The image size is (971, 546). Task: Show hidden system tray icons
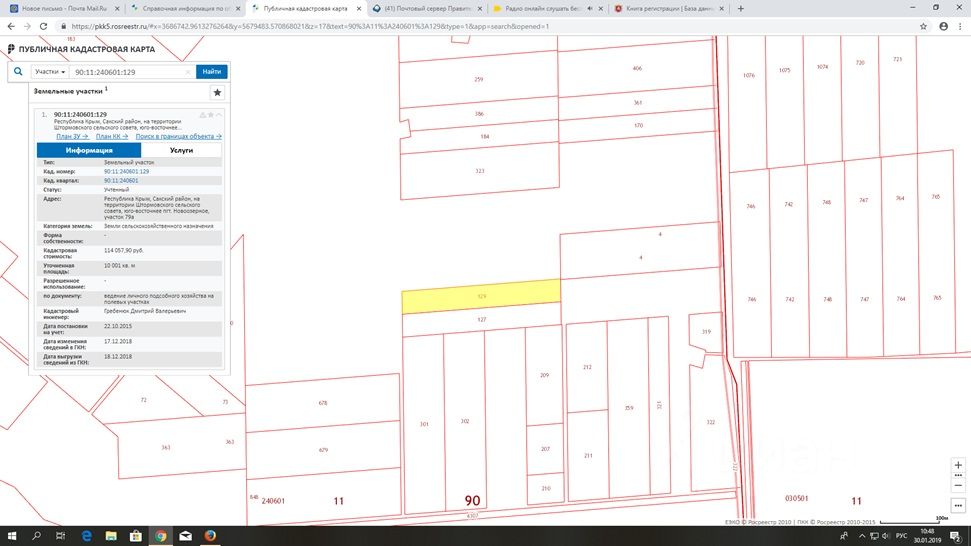862,536
